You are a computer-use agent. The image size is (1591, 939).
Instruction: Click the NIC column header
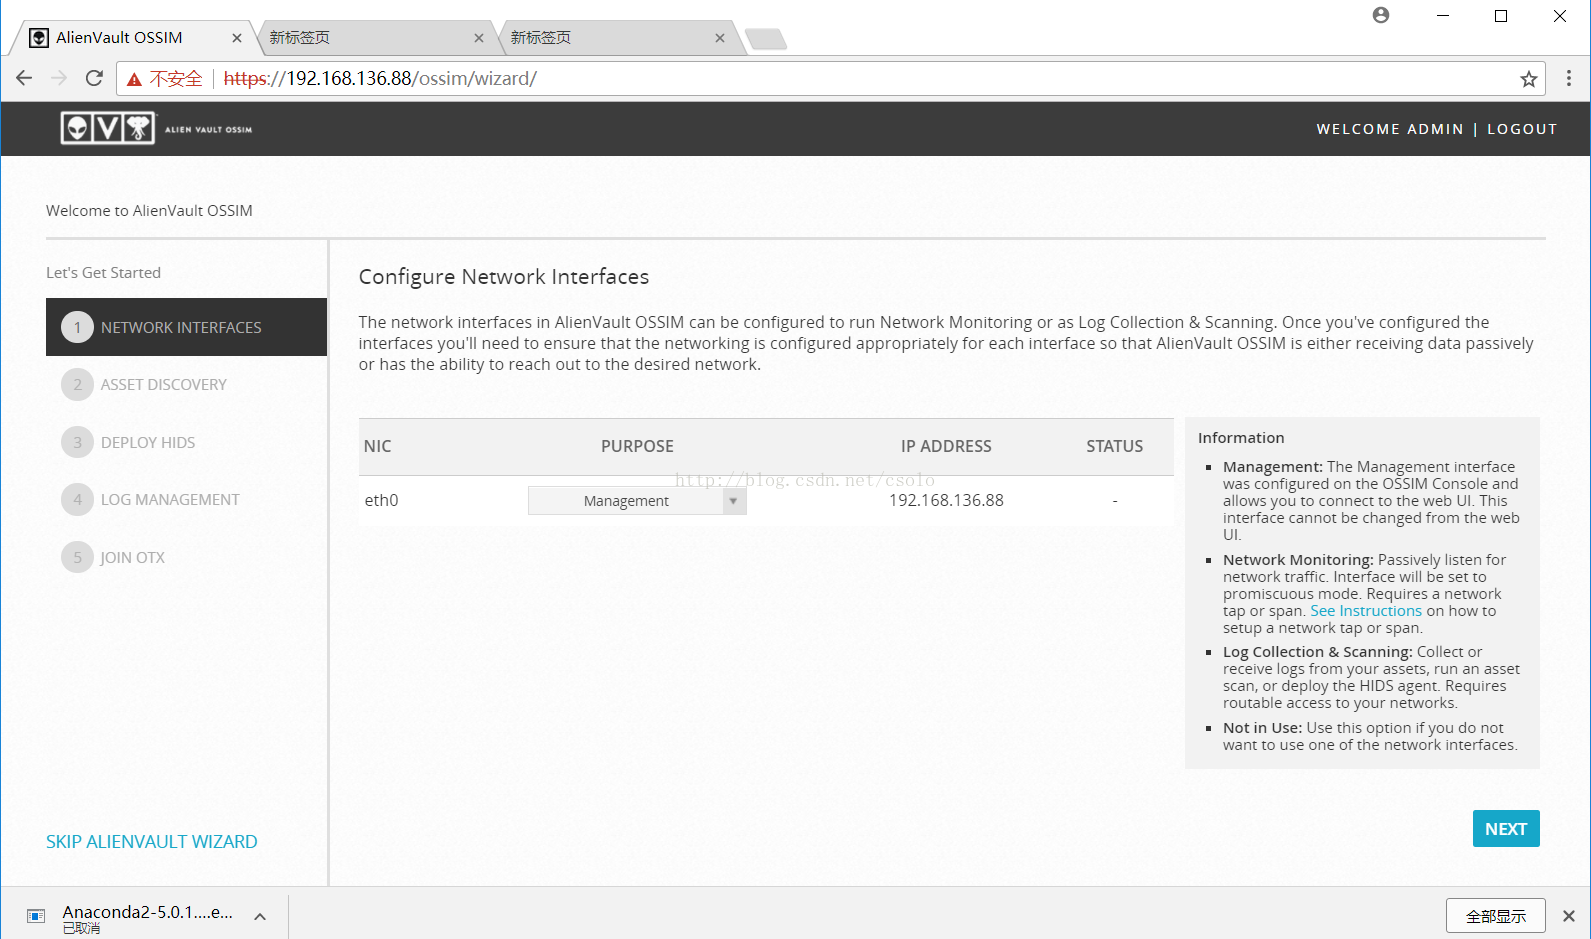point(378,446)
